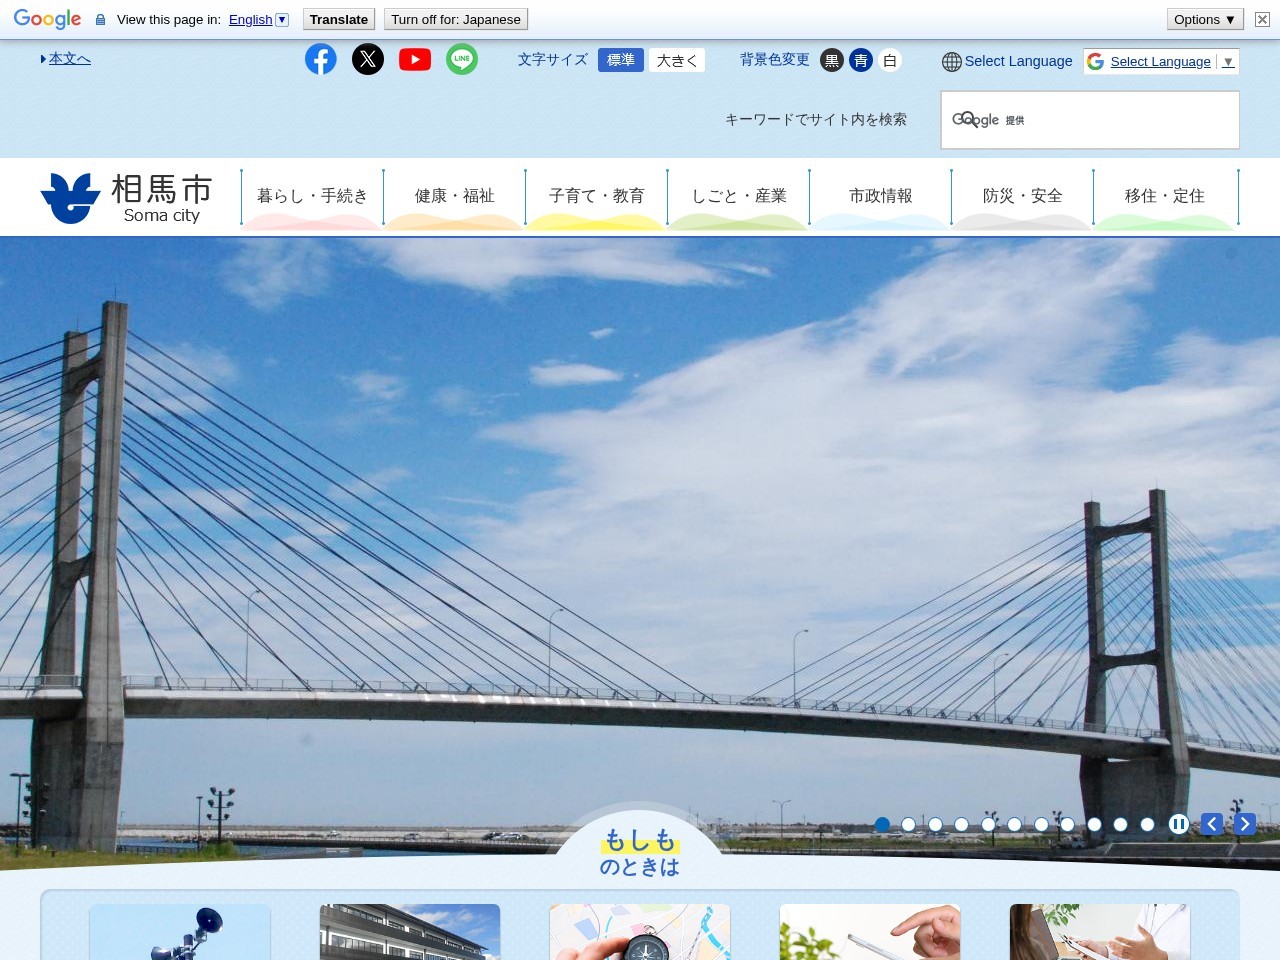Select standard text size 標準
The width and height of the screenshot is (1280, 960).
tap(621, 60)
